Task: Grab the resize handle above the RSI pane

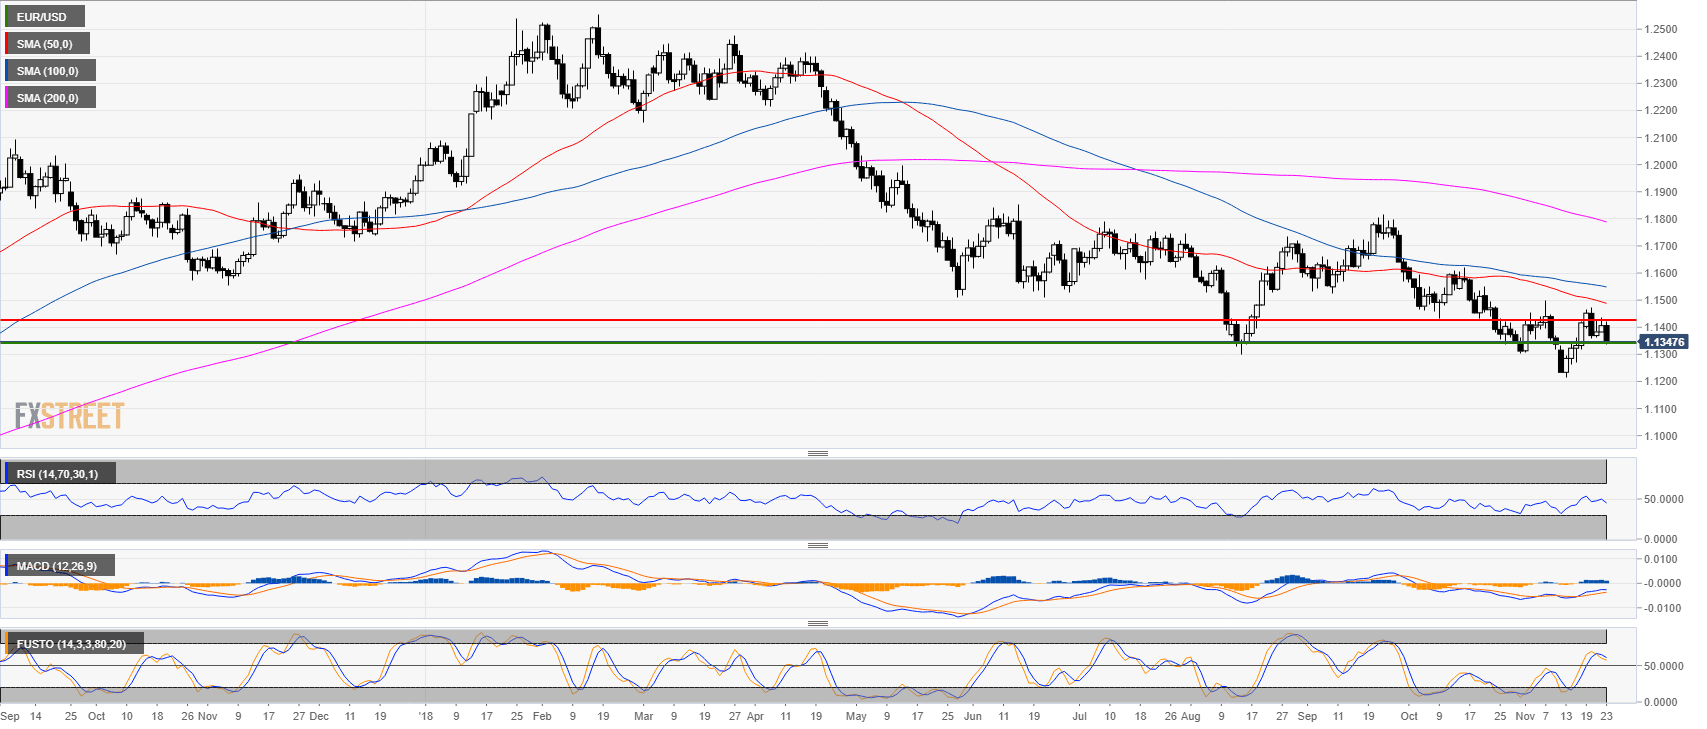Action: (817, 453)
